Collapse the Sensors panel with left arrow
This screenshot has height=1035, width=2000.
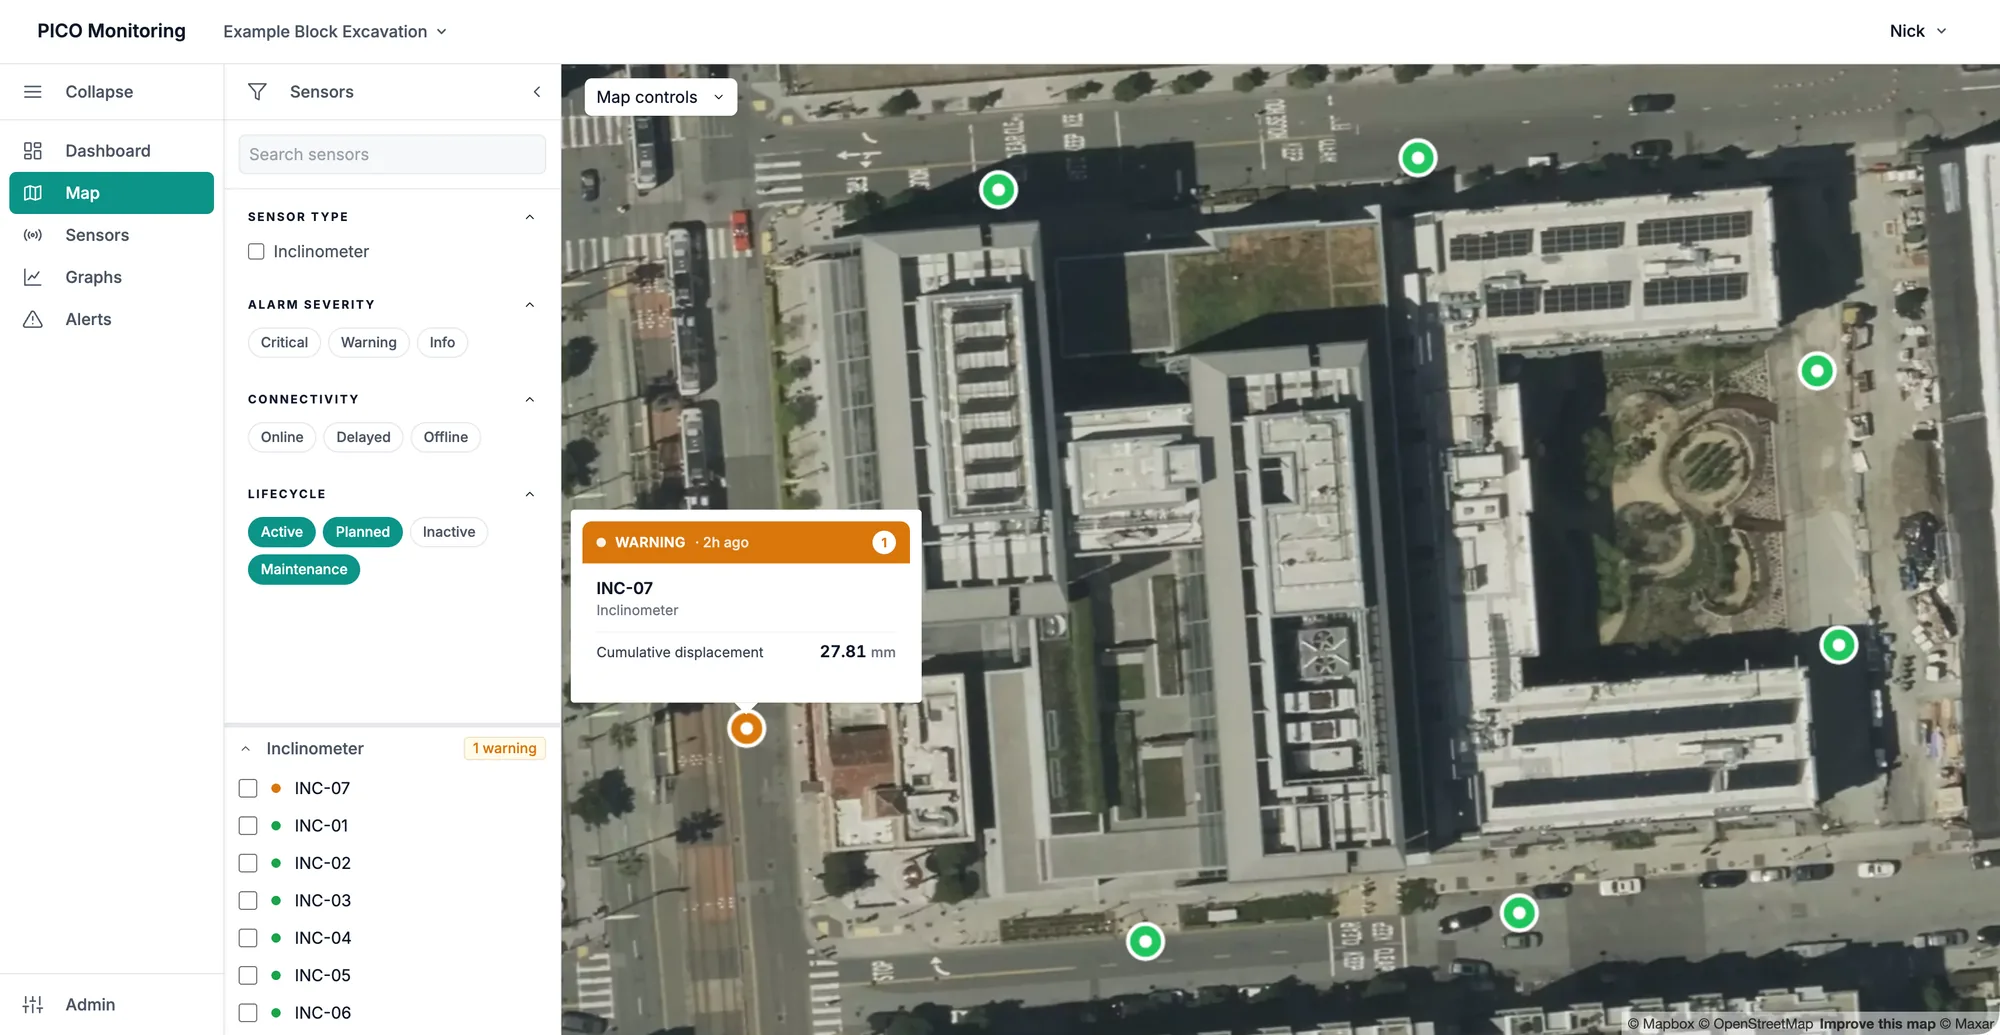tap(537, 92)
